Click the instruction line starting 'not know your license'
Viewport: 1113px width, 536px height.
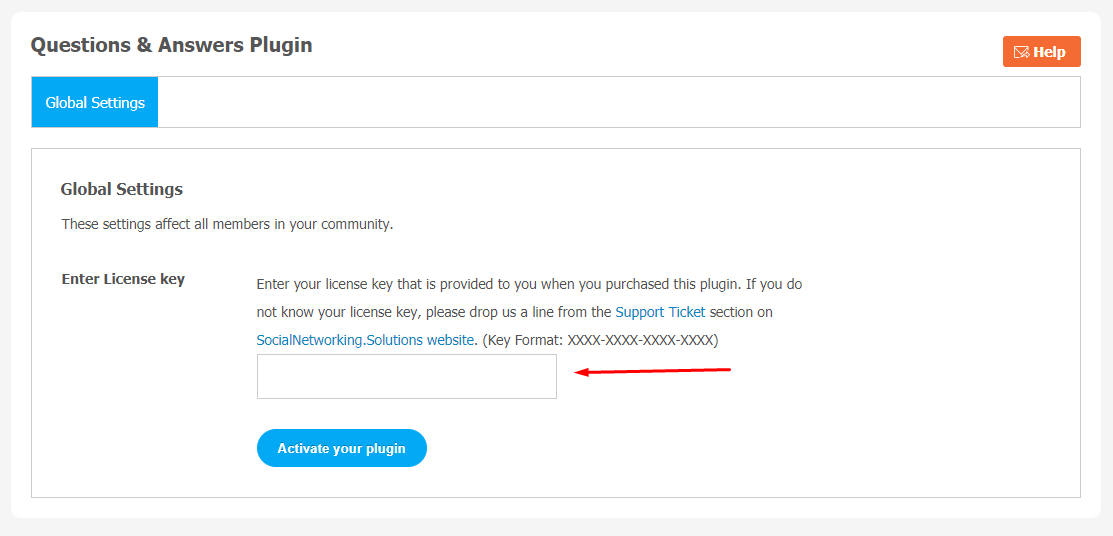[515, 312]
